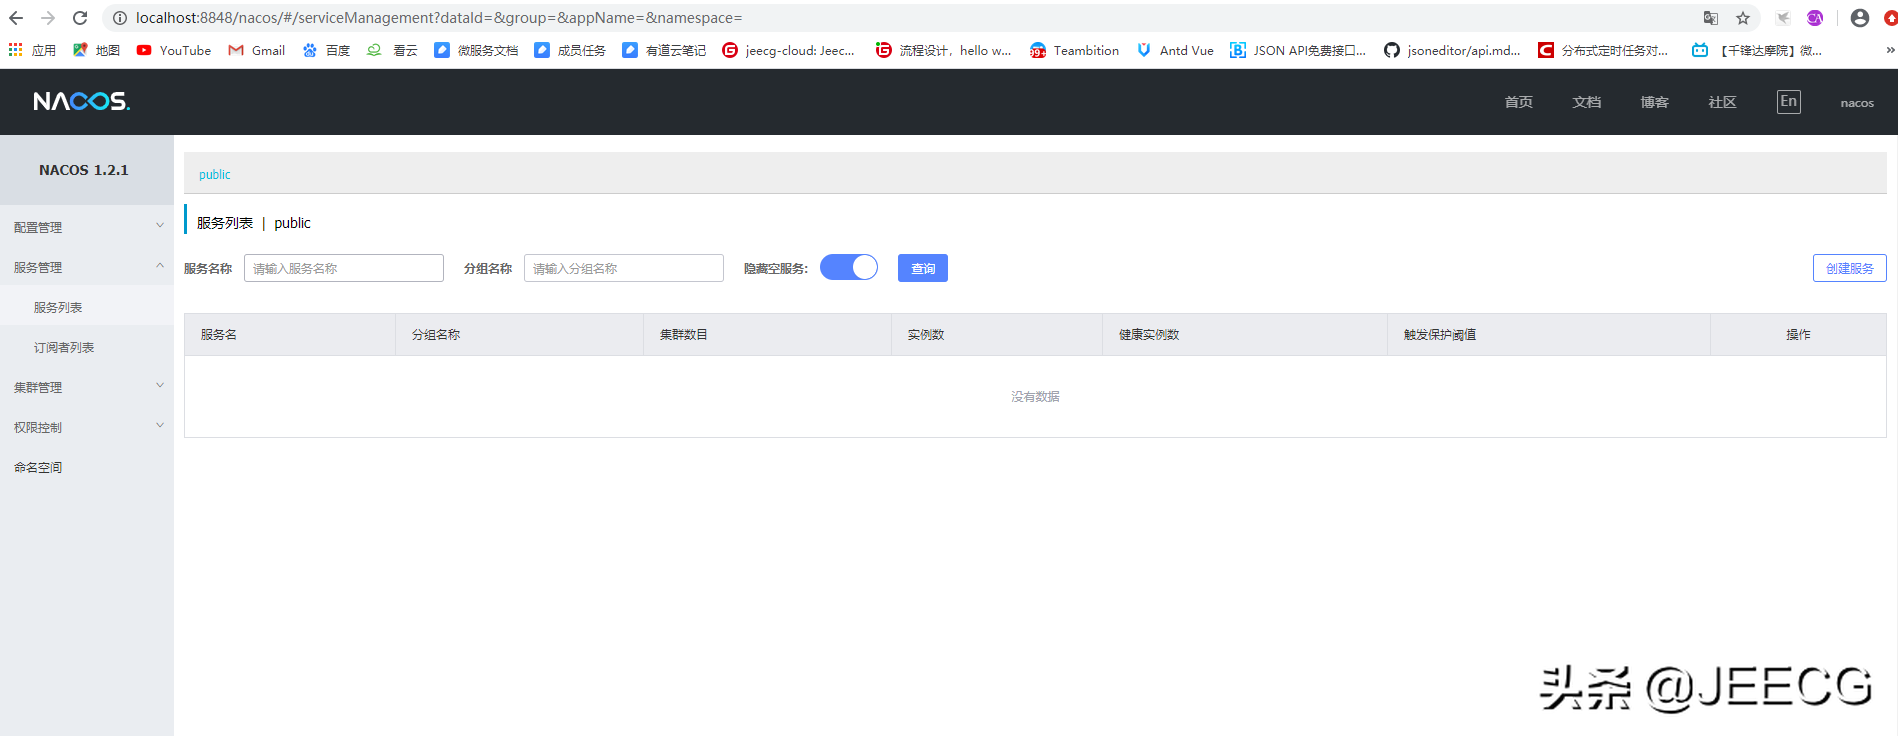The image size is (1898, 736).
Task: Open the apps grid bookmark icon
Action: click(31, 50)
